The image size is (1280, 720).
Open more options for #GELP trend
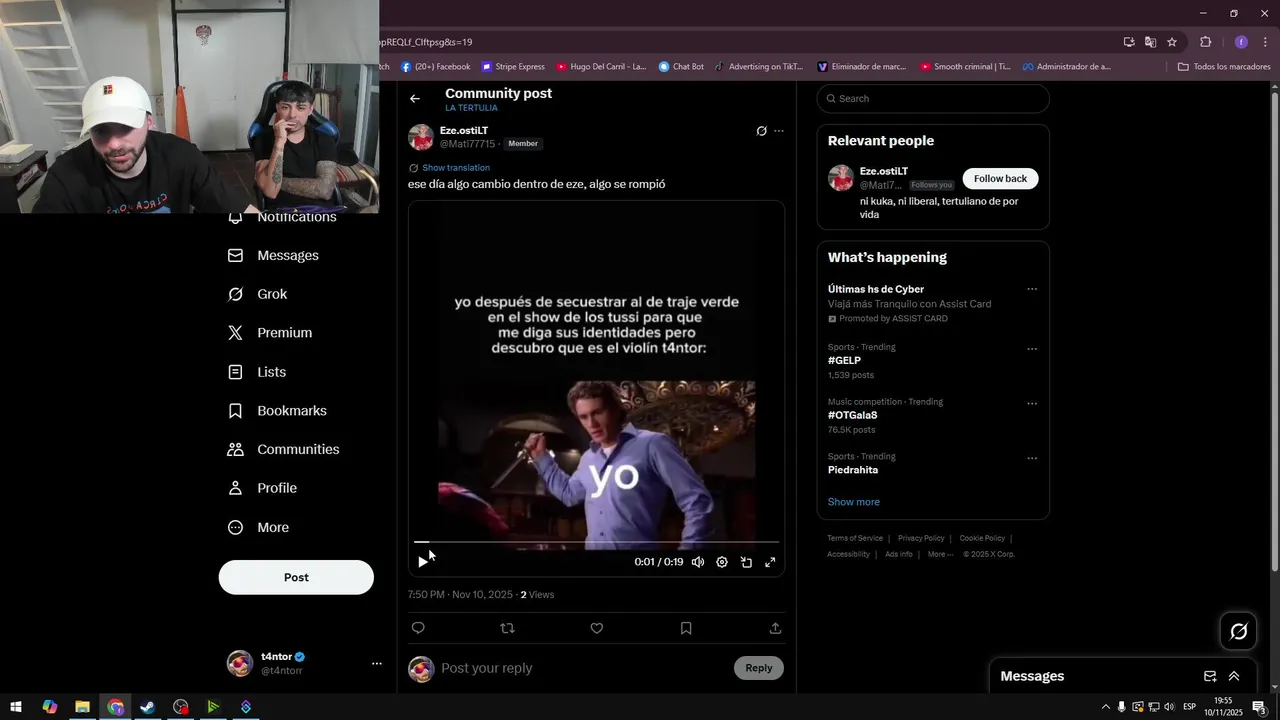(1032, 349)
